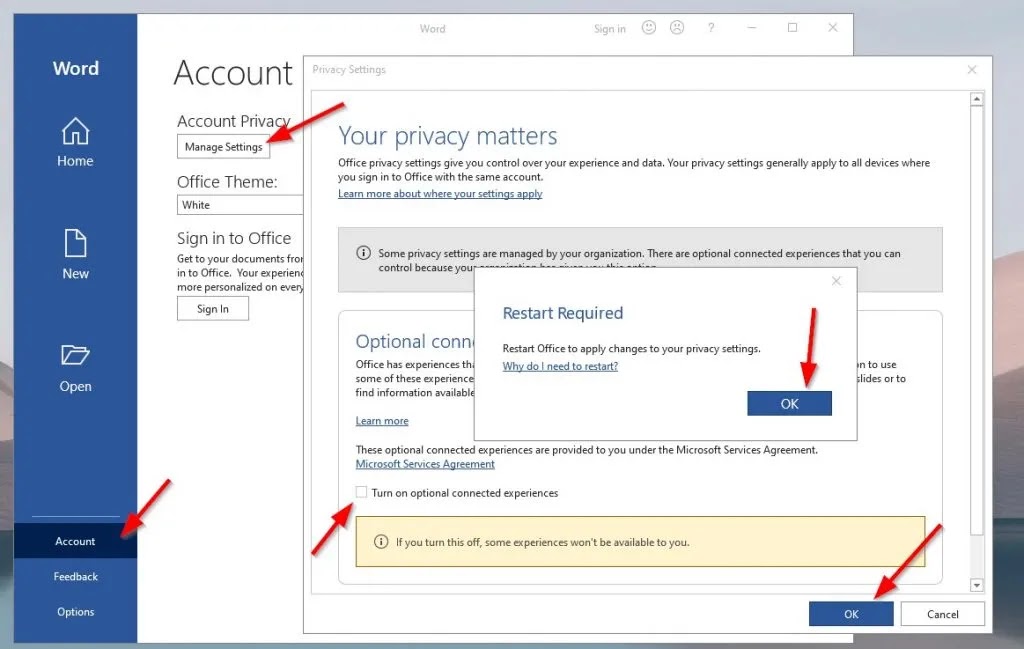Click the 'Account' page heading
Viewport: 1024px width, 649px height.
(233, 73)
